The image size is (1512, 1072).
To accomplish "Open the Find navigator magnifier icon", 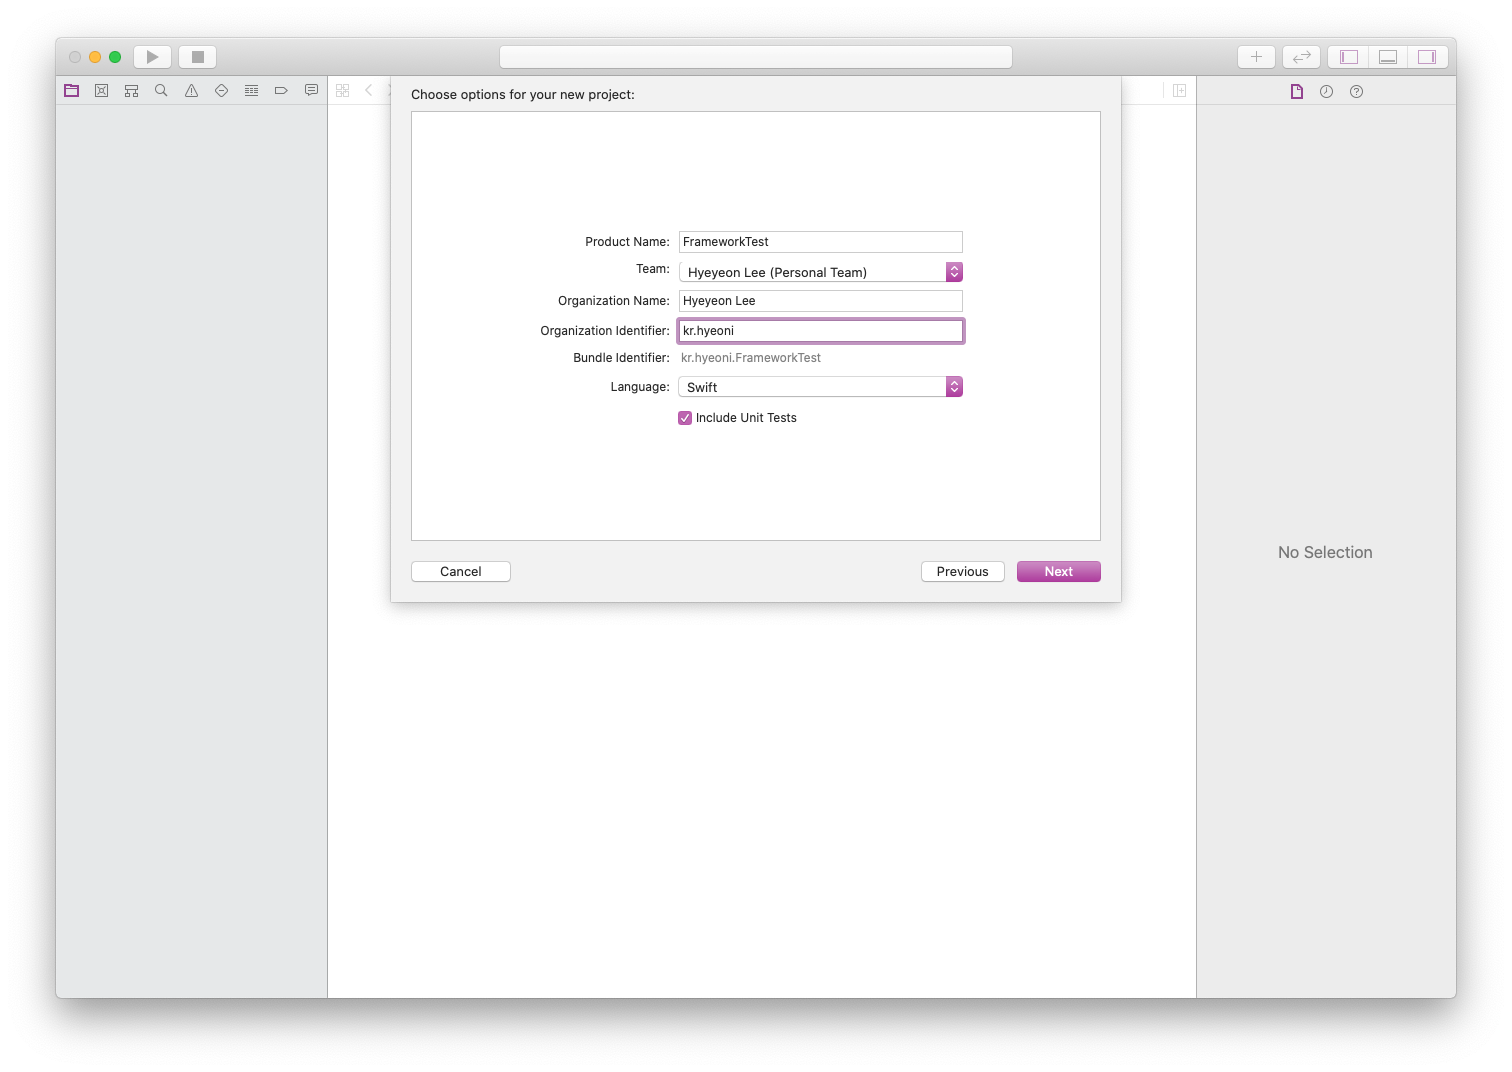I will [x=161, y=91].
